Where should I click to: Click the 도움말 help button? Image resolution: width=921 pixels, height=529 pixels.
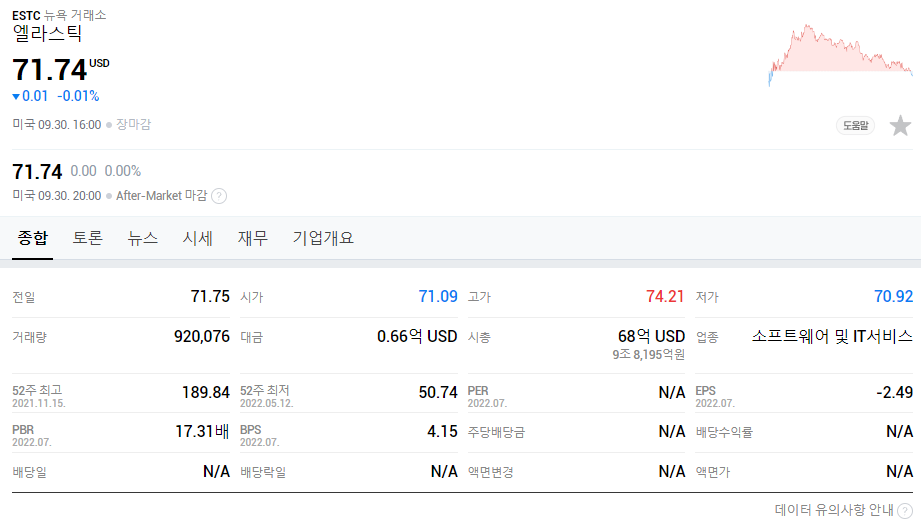pos(855,126)
